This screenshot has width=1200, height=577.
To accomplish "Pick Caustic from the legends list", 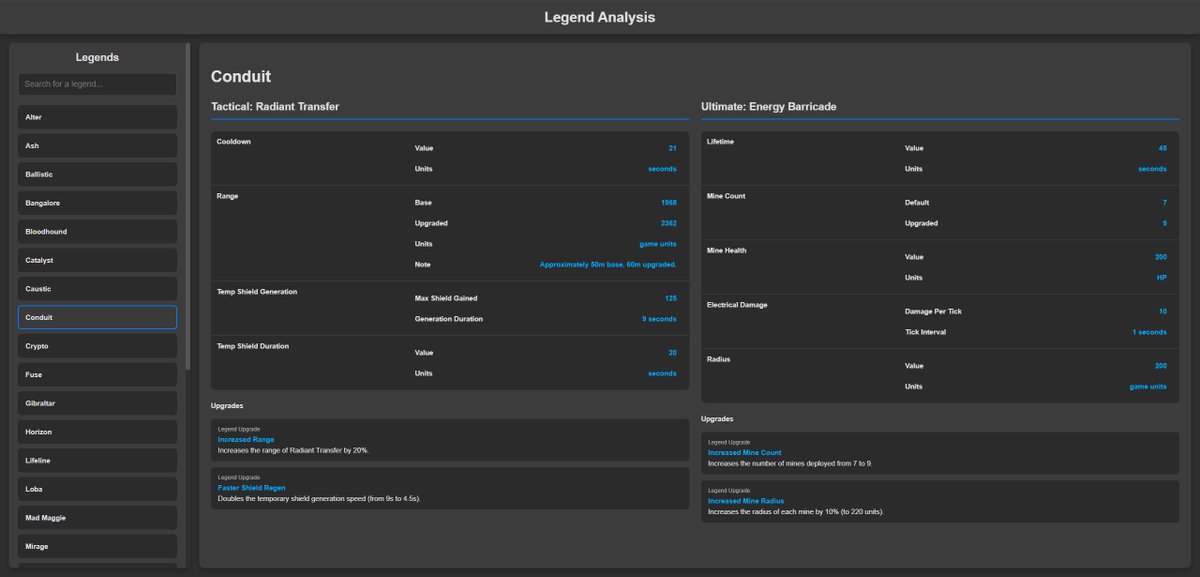I will (97, 289).
